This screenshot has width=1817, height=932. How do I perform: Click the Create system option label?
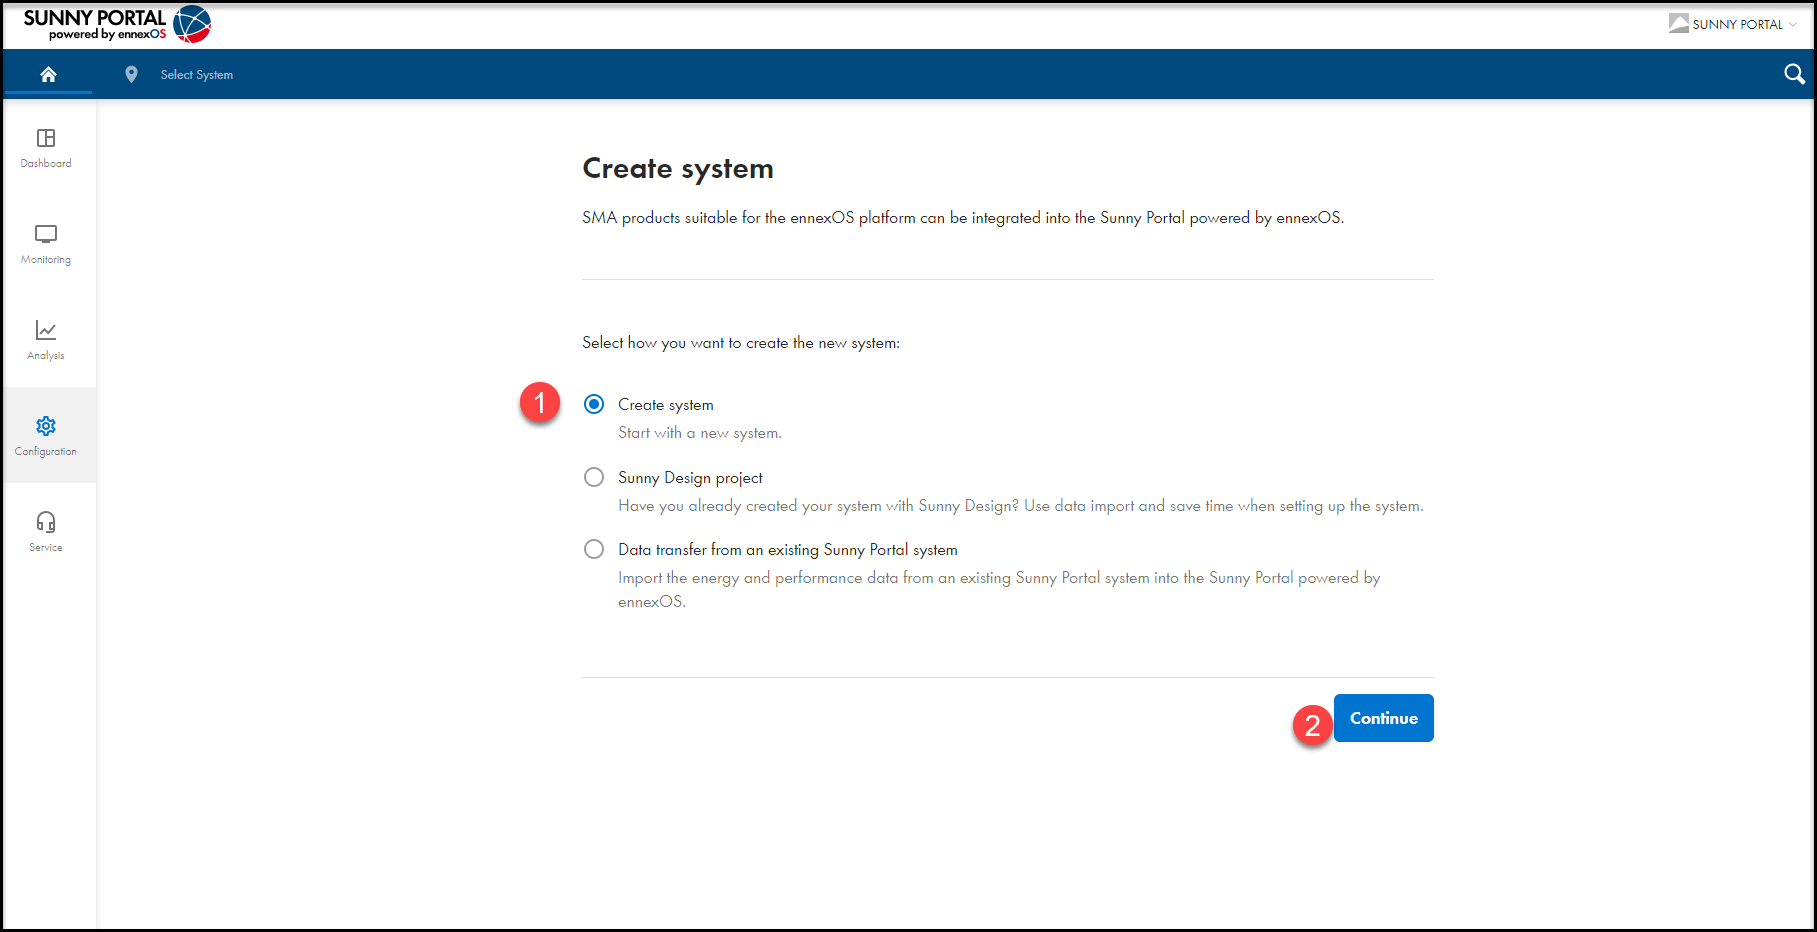(x=665, y=405)
